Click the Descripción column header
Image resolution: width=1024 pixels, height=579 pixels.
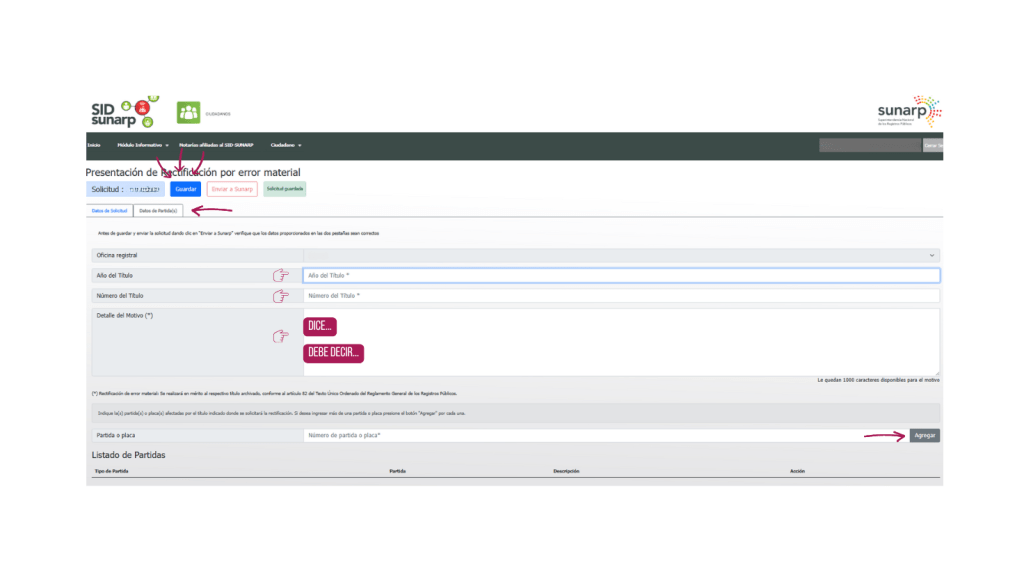click(566, 471)
